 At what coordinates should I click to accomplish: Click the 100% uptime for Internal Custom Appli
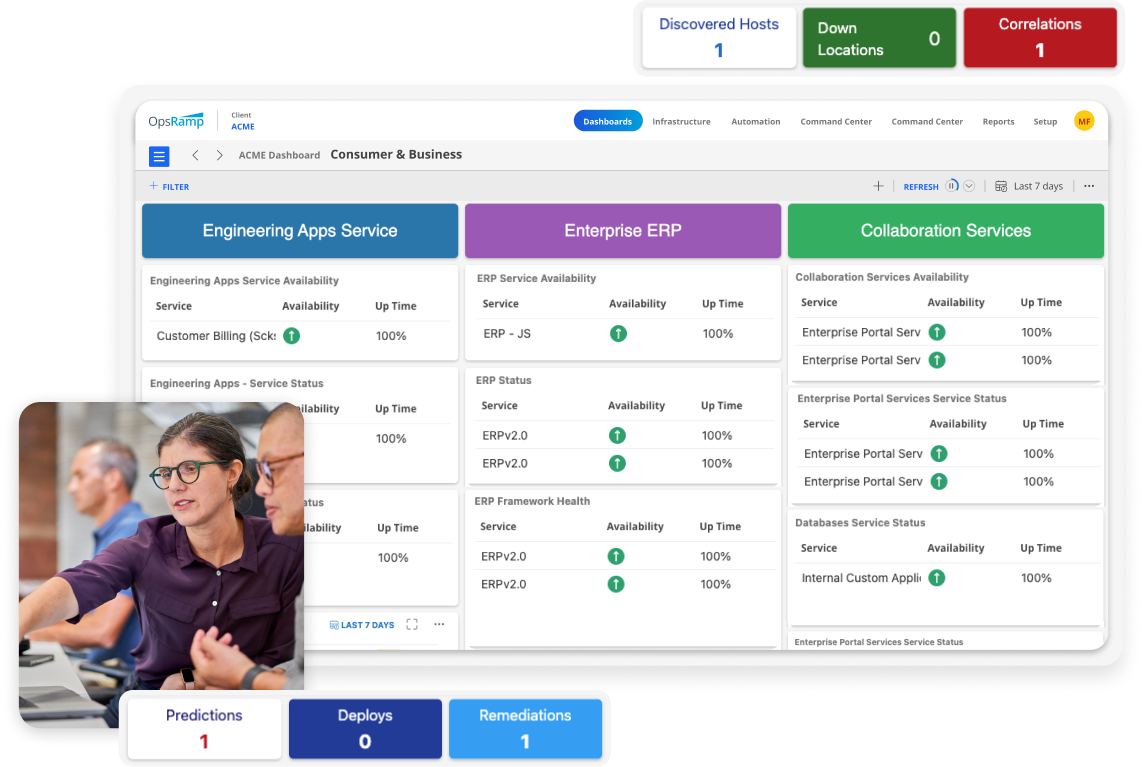[x=1036, y=579]
